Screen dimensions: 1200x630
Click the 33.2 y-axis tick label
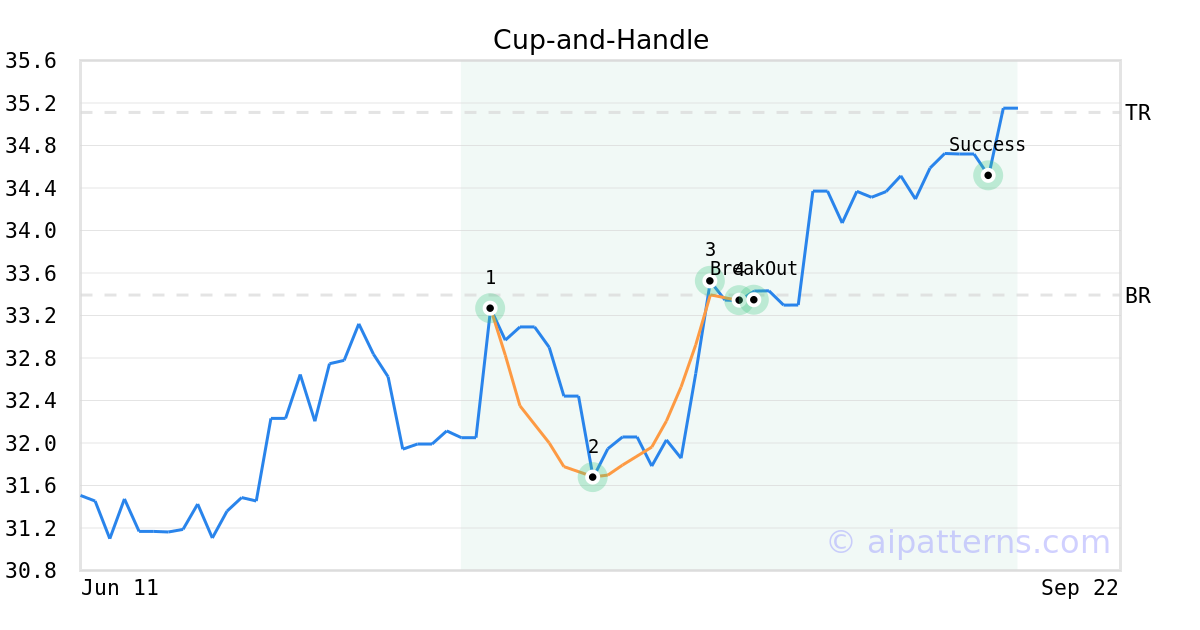31,315
